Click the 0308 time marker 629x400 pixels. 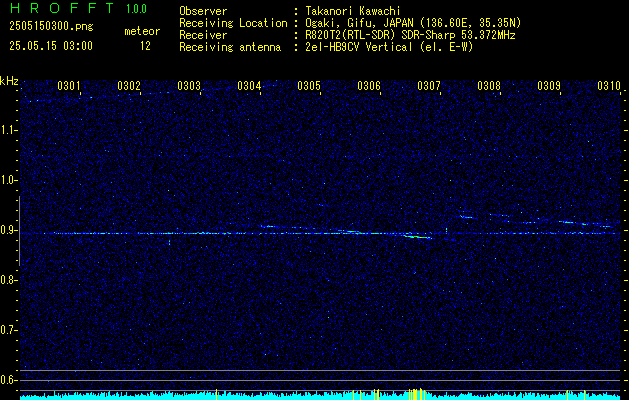tap(489, 86)
